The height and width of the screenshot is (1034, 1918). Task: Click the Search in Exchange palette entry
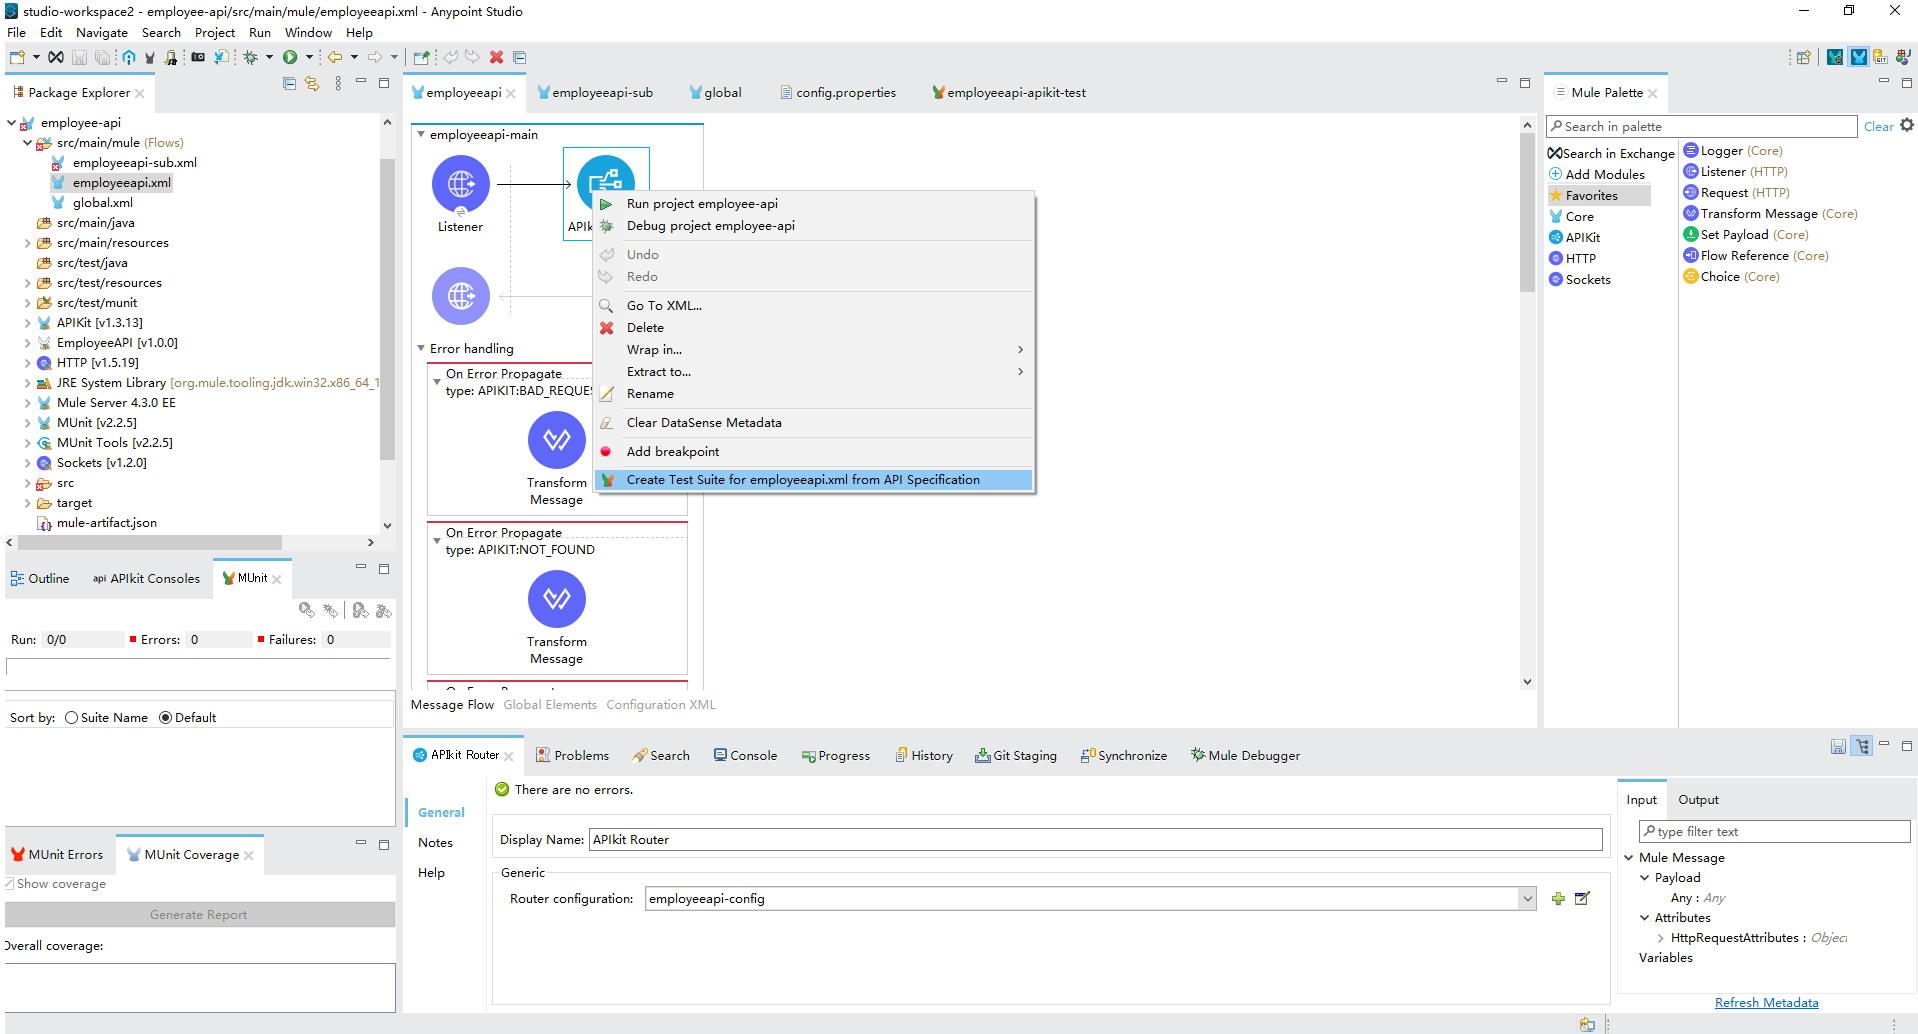(1611, 154)
